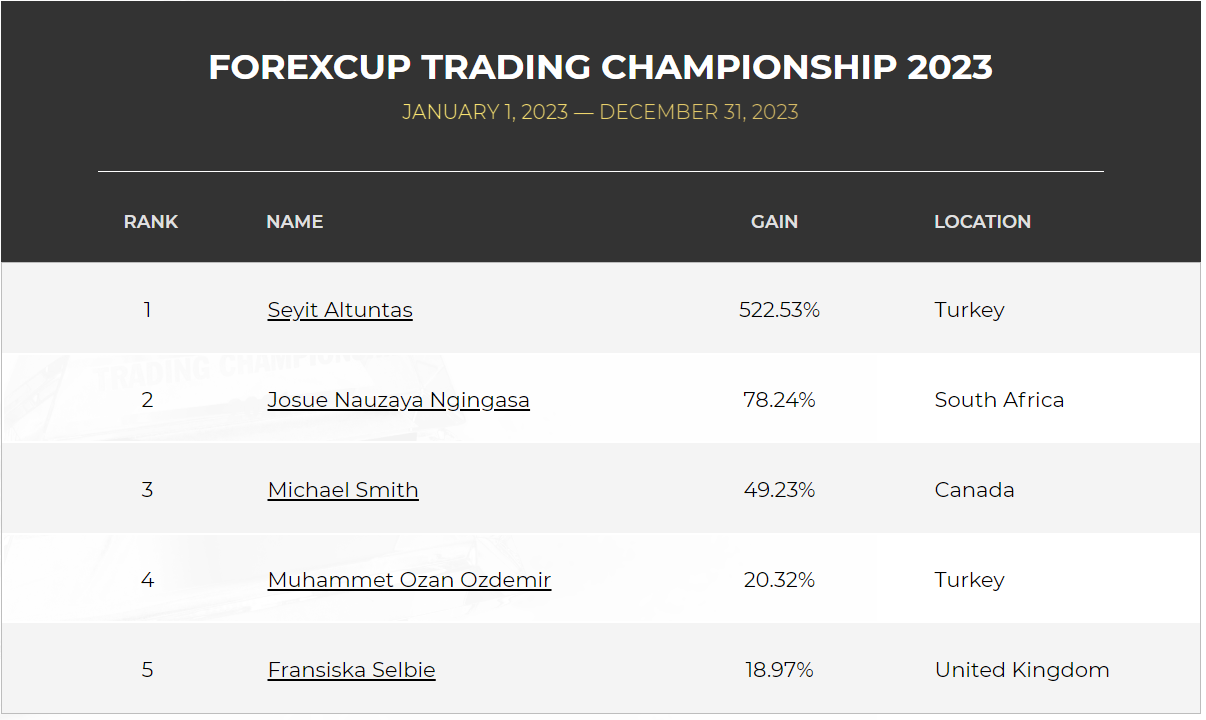
Task: Open Seyit Altuntas profile link
Action: pyautogui.click(x=340, y=310)
